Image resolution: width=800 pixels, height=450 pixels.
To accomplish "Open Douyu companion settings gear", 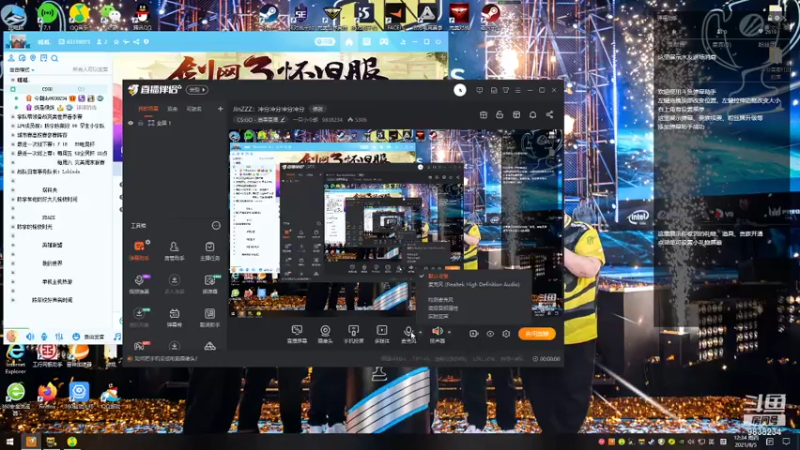I will 506,334.
